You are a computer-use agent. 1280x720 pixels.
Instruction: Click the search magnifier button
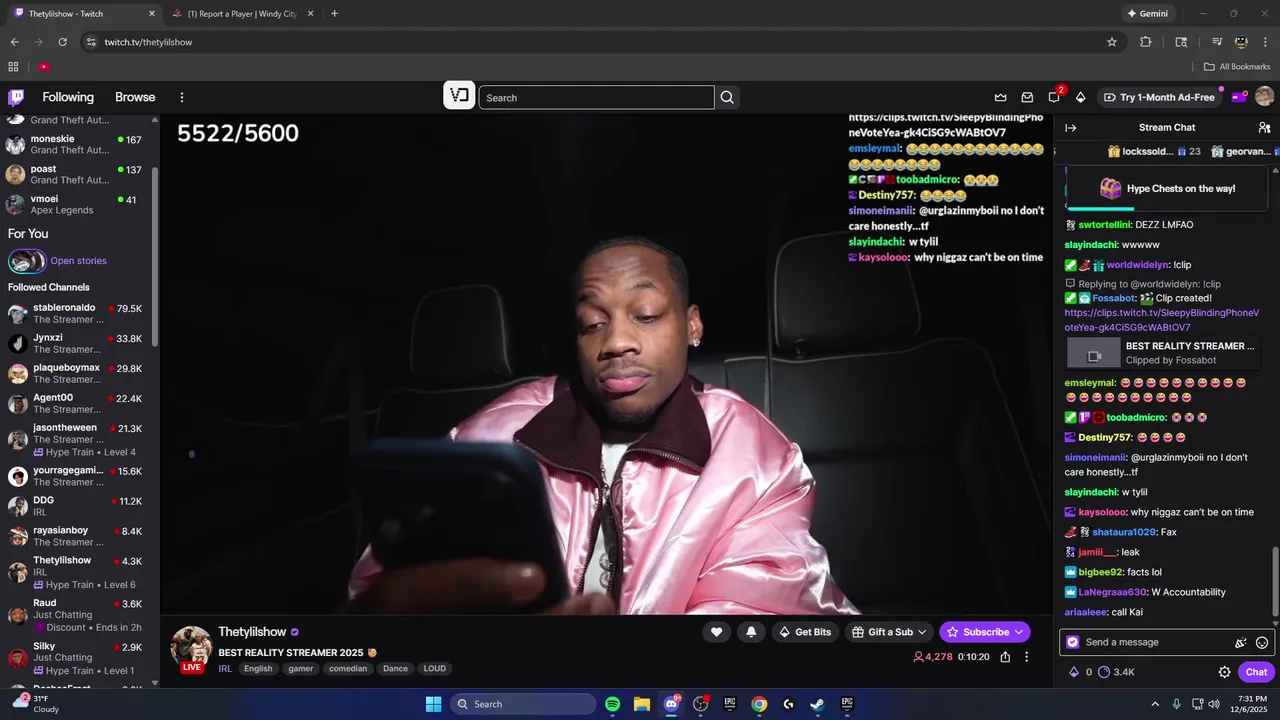click(x=727, y=97)
